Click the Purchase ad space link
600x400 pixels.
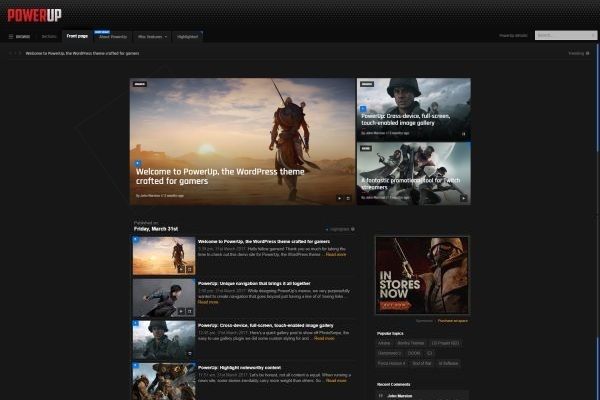pos(453,321)
